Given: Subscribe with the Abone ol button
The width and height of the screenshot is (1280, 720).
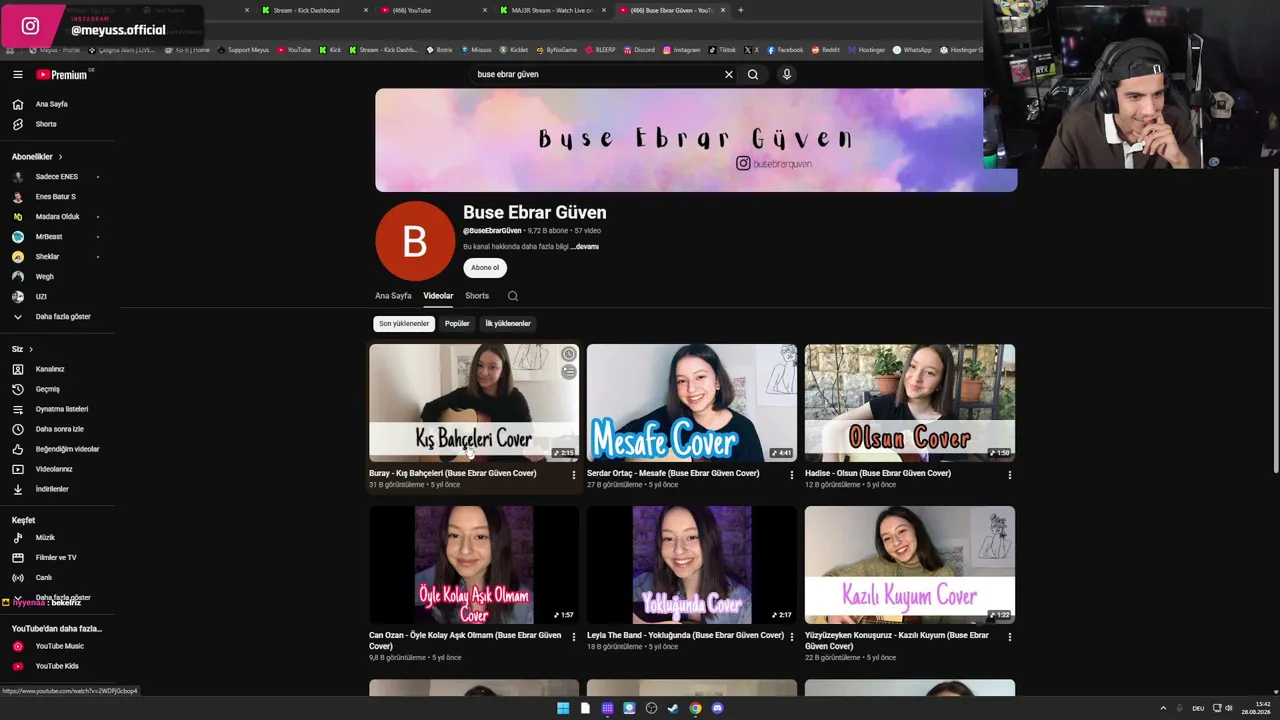Looking at the screenshot, I should coord(485,268).
